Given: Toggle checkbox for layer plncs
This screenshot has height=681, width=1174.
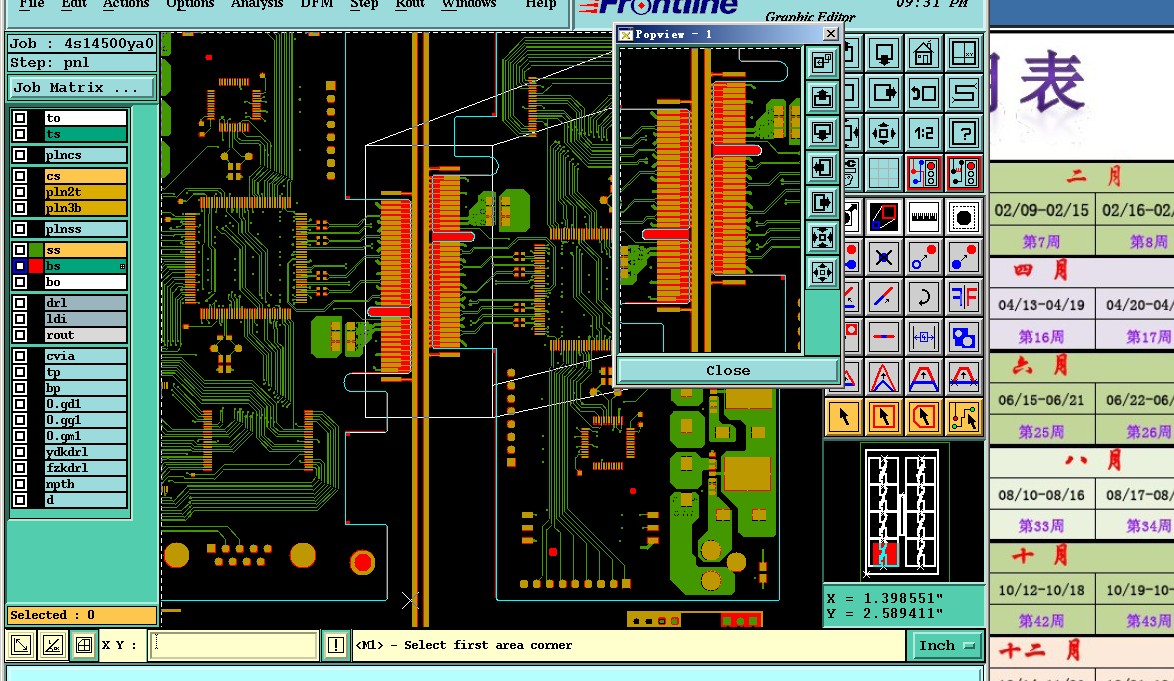Looking at the screenshot, I should [x=20, y=155].
